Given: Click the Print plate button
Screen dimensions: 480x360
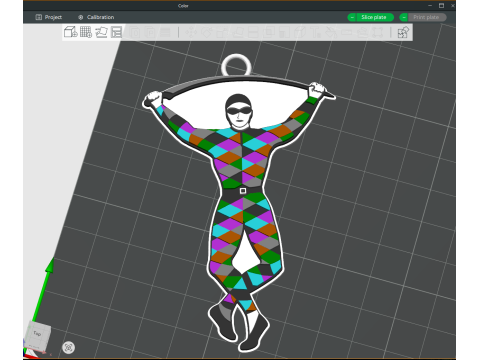Looking at the screenshot, I should [426, 17].
